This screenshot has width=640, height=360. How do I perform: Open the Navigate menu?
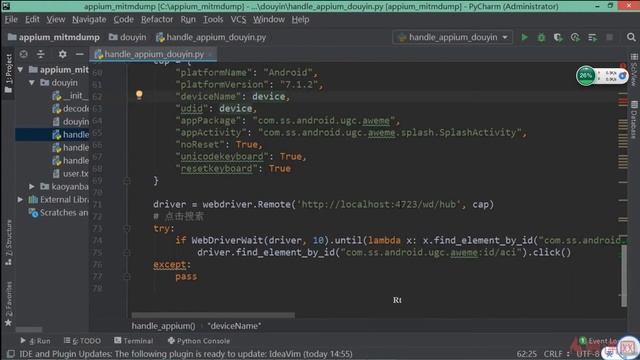pos(89,19)
